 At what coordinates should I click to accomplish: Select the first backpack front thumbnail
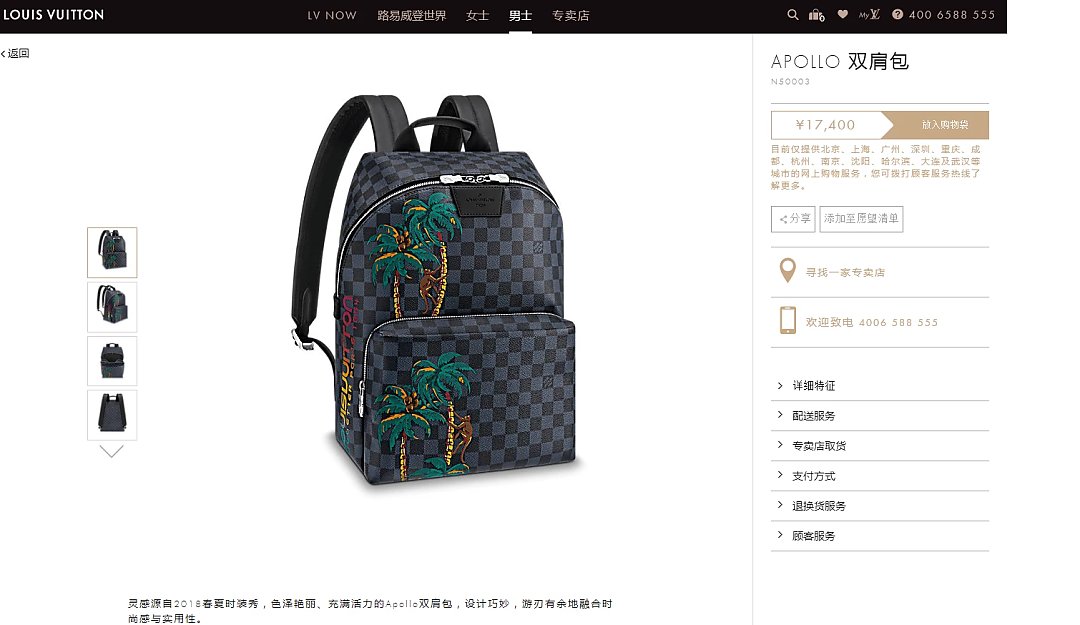point(112,252)
